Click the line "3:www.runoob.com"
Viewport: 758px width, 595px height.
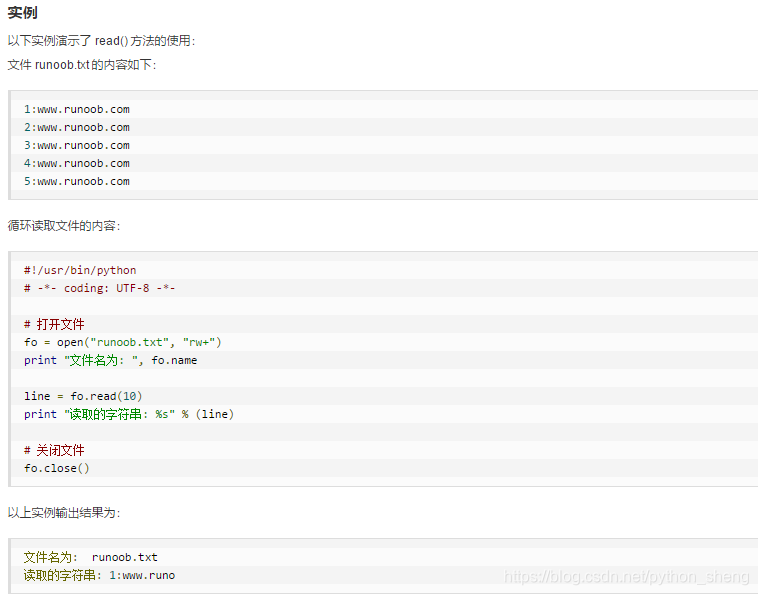77,145
